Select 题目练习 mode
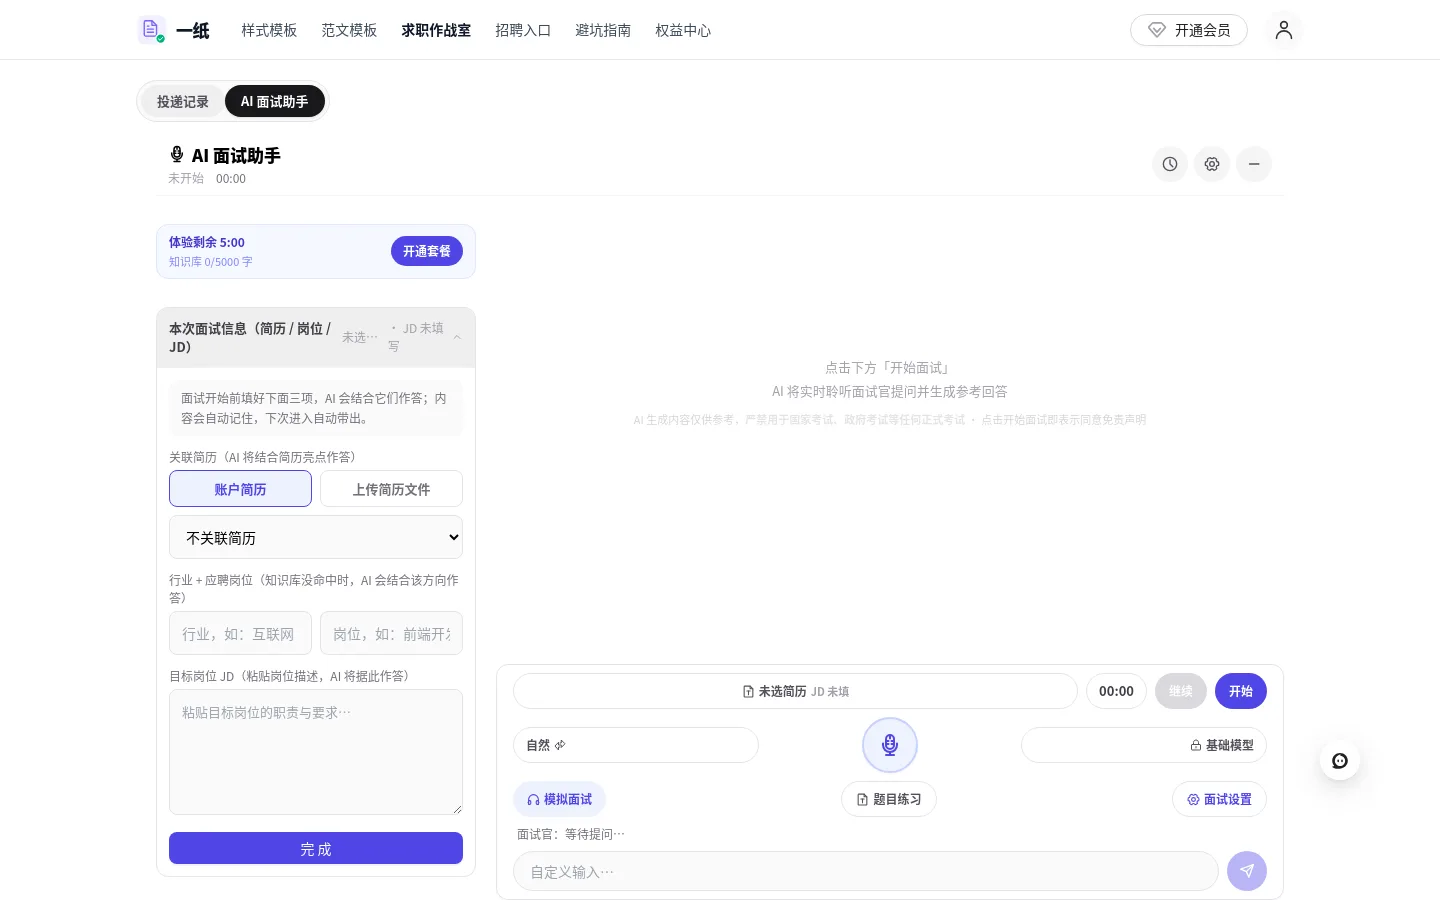 pyautogui.click(x=889, y=799)
